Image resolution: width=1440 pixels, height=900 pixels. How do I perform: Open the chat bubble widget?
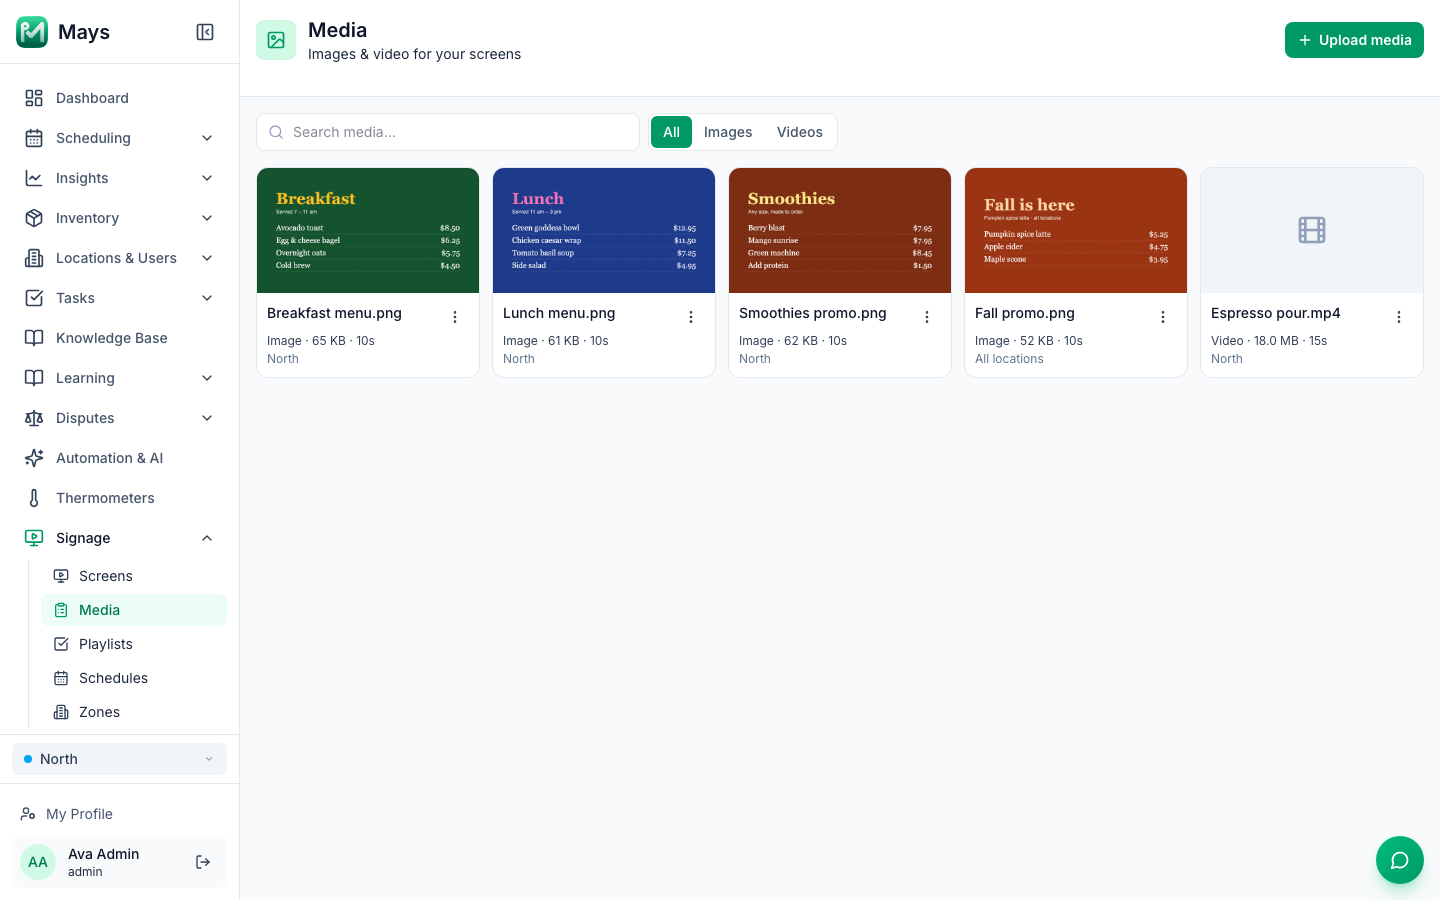tap(1400, 860)
